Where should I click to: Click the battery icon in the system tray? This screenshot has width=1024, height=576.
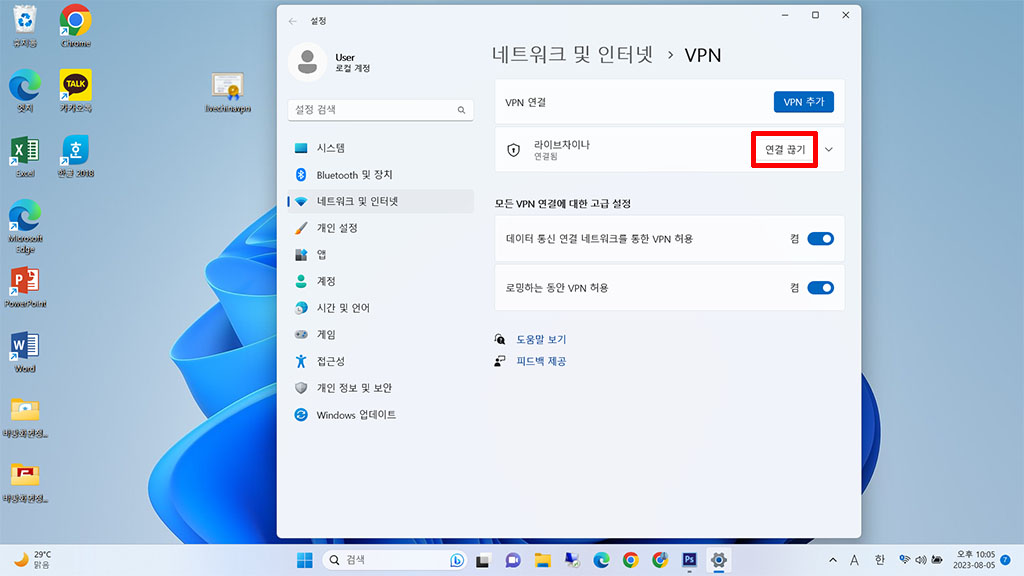[x=937, y=560]
